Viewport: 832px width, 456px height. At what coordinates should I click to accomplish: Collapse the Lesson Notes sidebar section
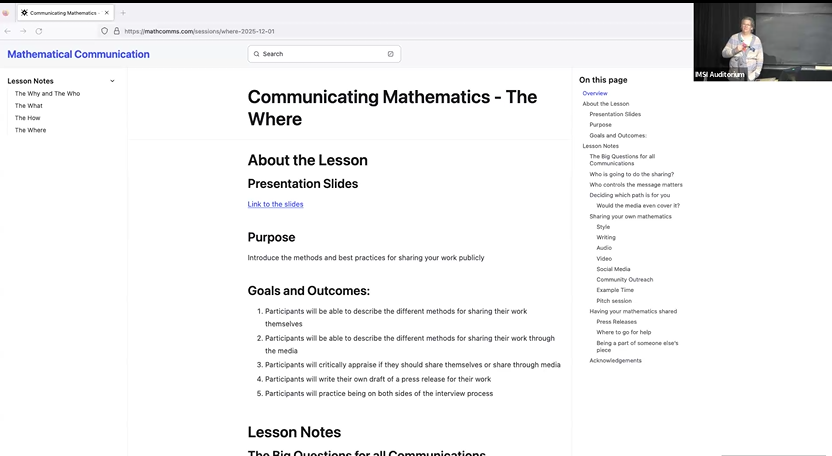tap(112, 81)
